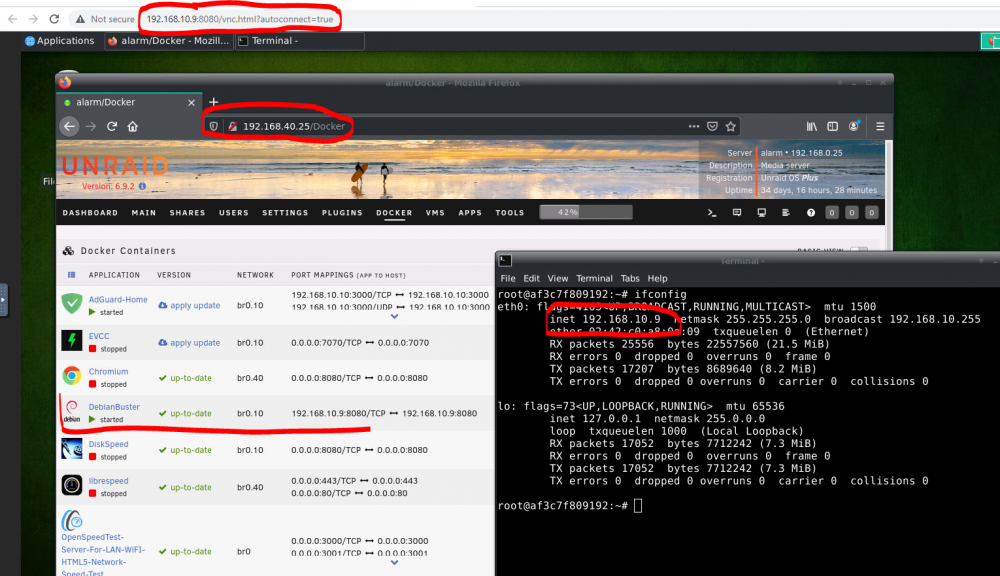Viewport: 1000px width, 576px height.
Task: Open the Unraid DASHBOARD tab
Action: tap(90, 213)
